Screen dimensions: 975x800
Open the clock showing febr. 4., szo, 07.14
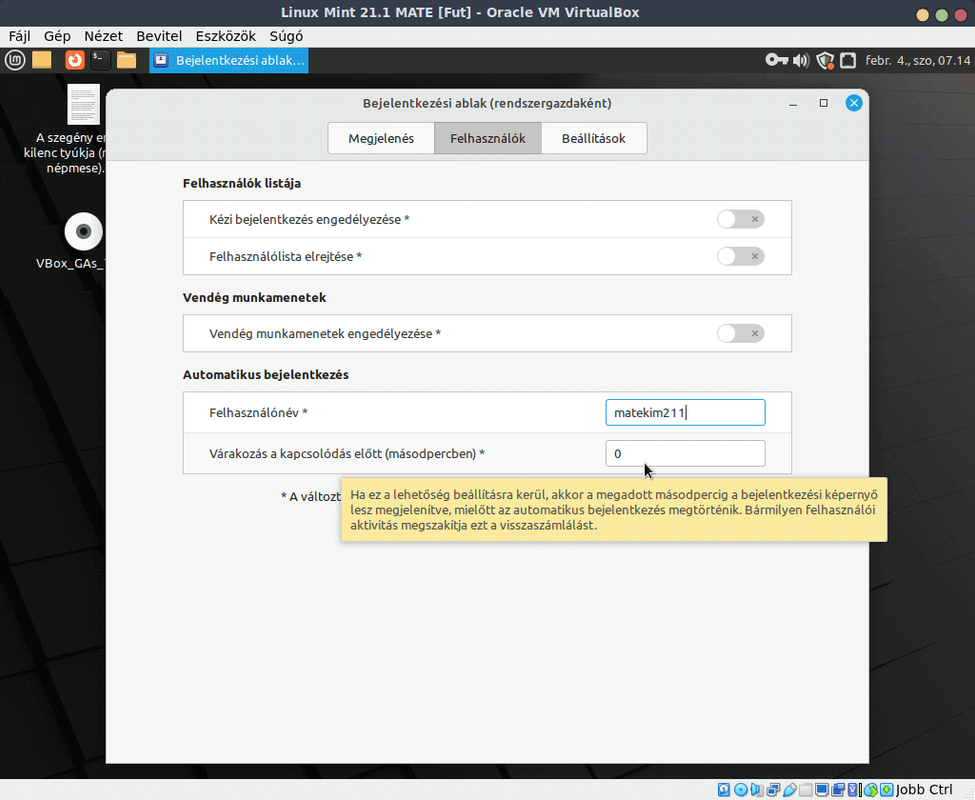[917, 60]
